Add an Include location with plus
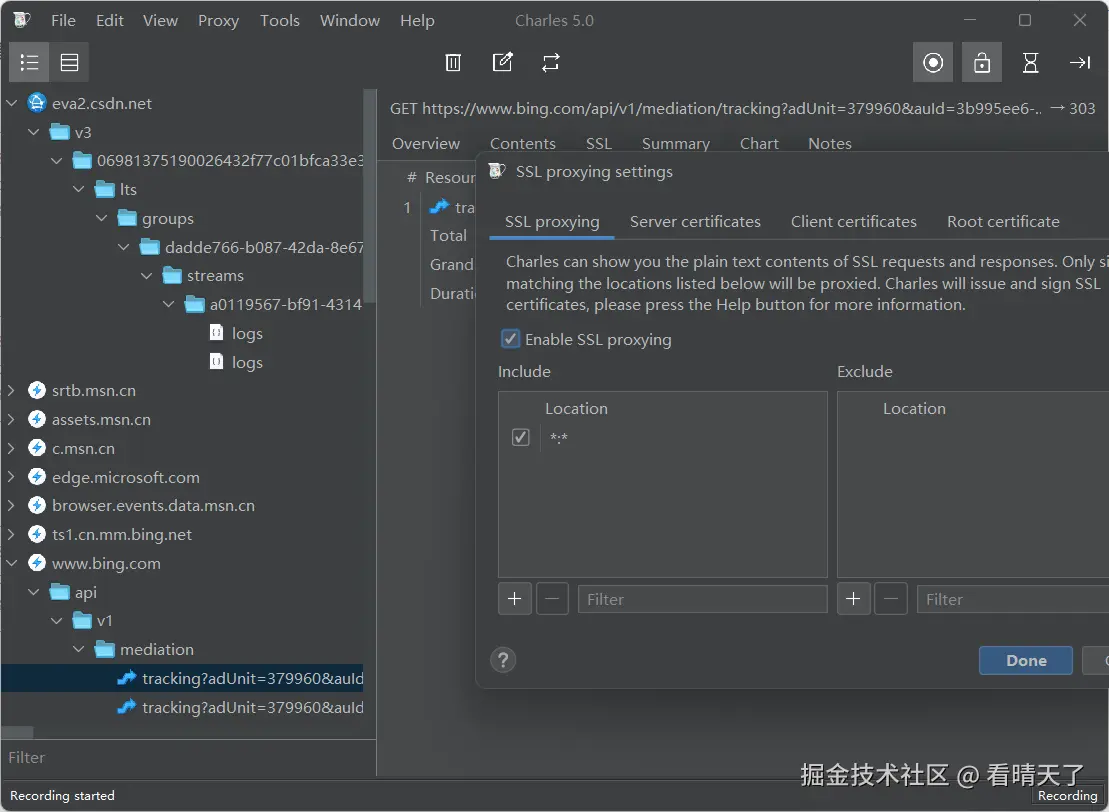This screenshot has width=1109, height=812. (x=514, y=600)
